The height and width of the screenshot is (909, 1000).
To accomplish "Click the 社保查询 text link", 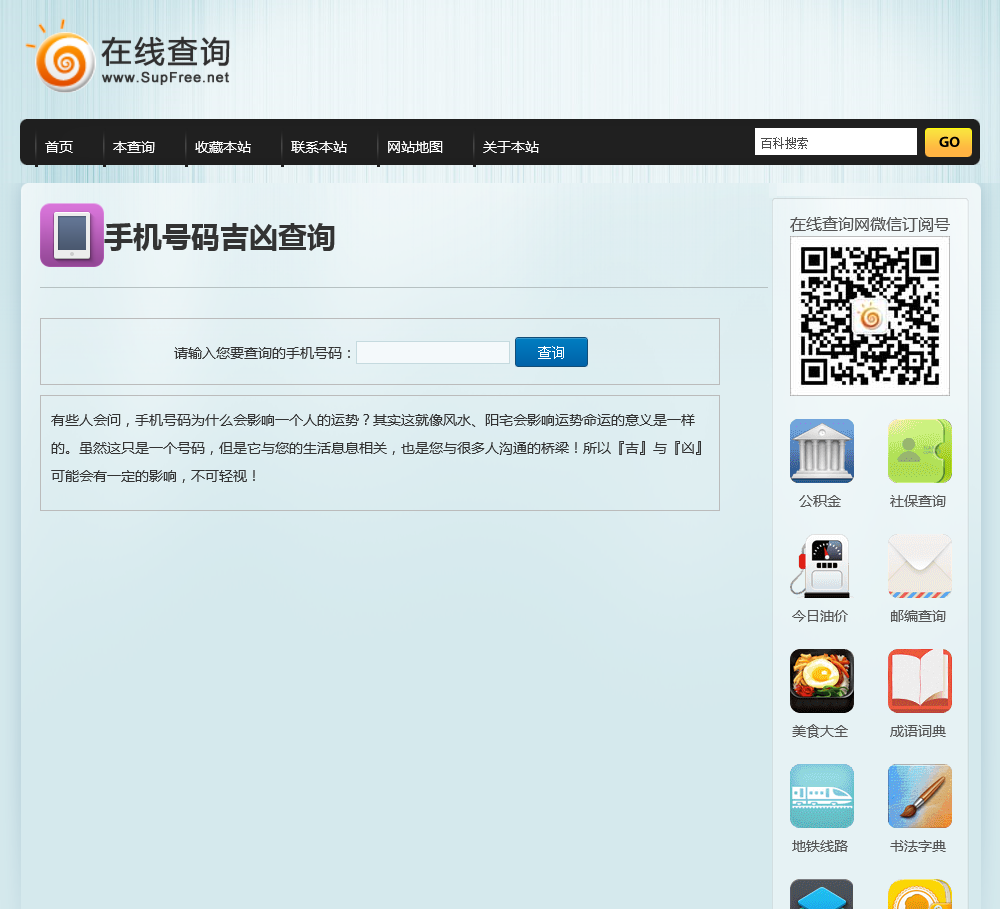I will click(x=918, y=501).
